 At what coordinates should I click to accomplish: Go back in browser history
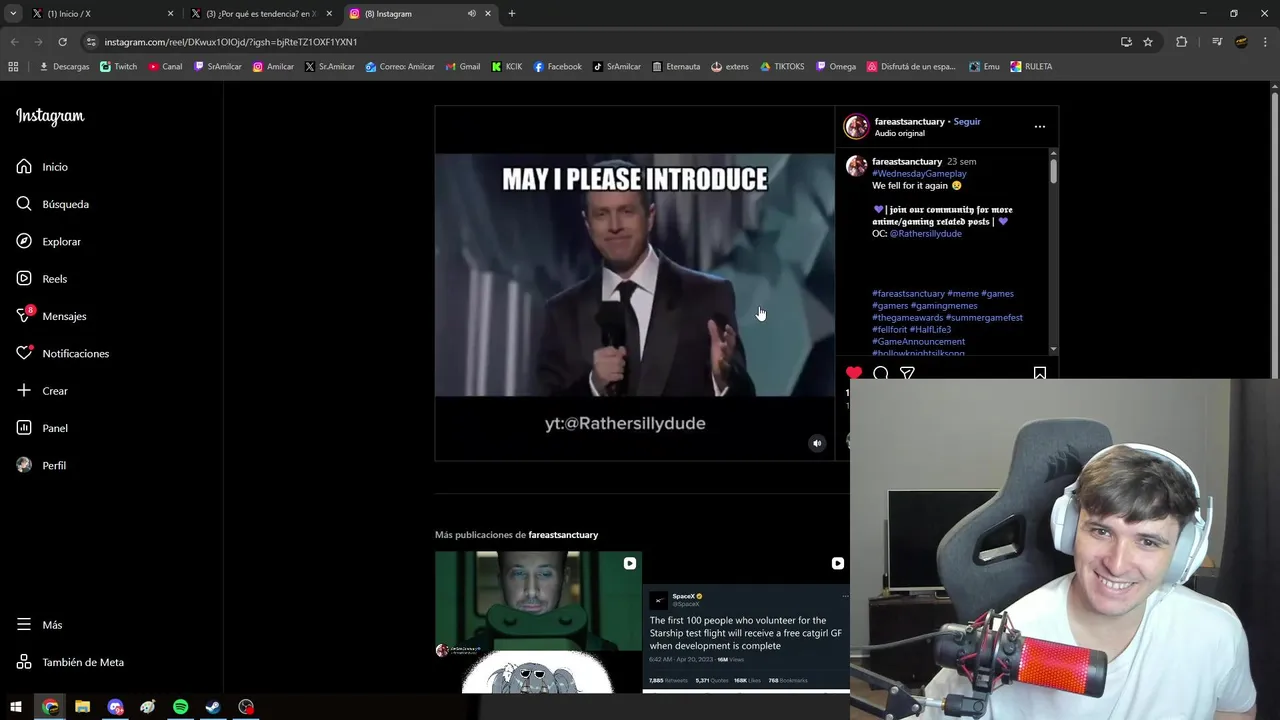(x=14, y=42)
